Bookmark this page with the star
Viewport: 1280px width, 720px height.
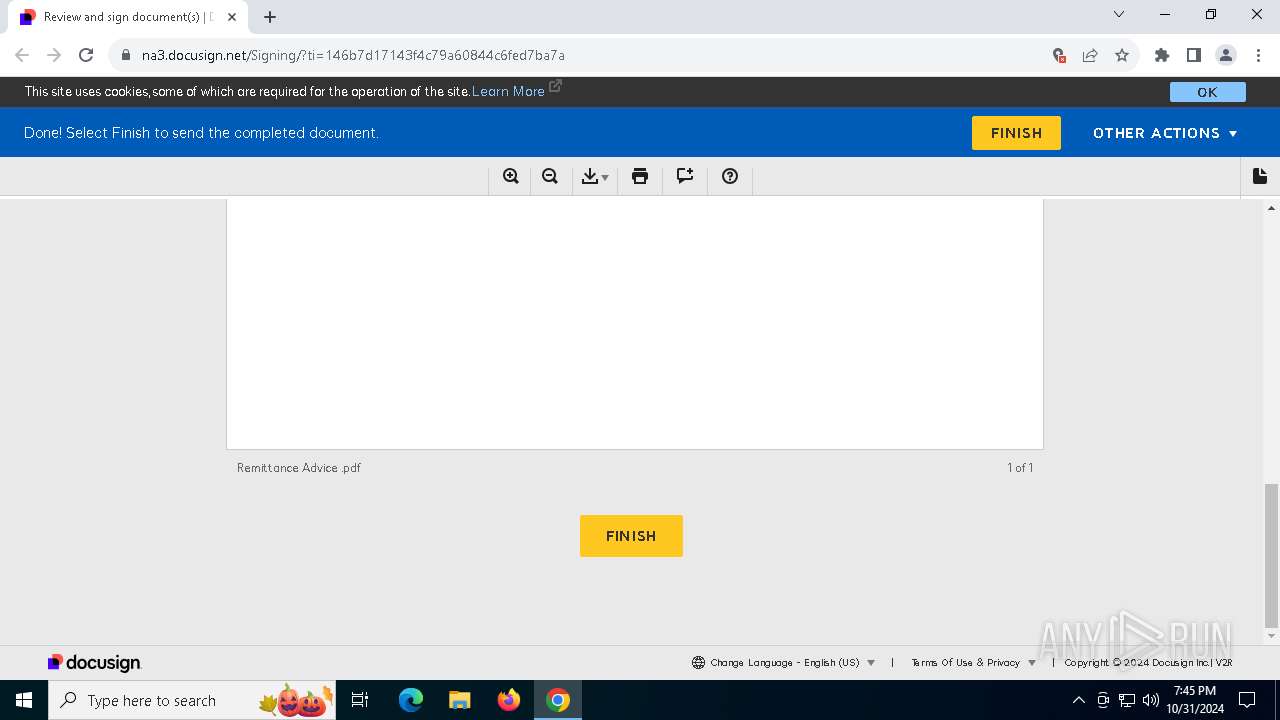coord(1122,55)
